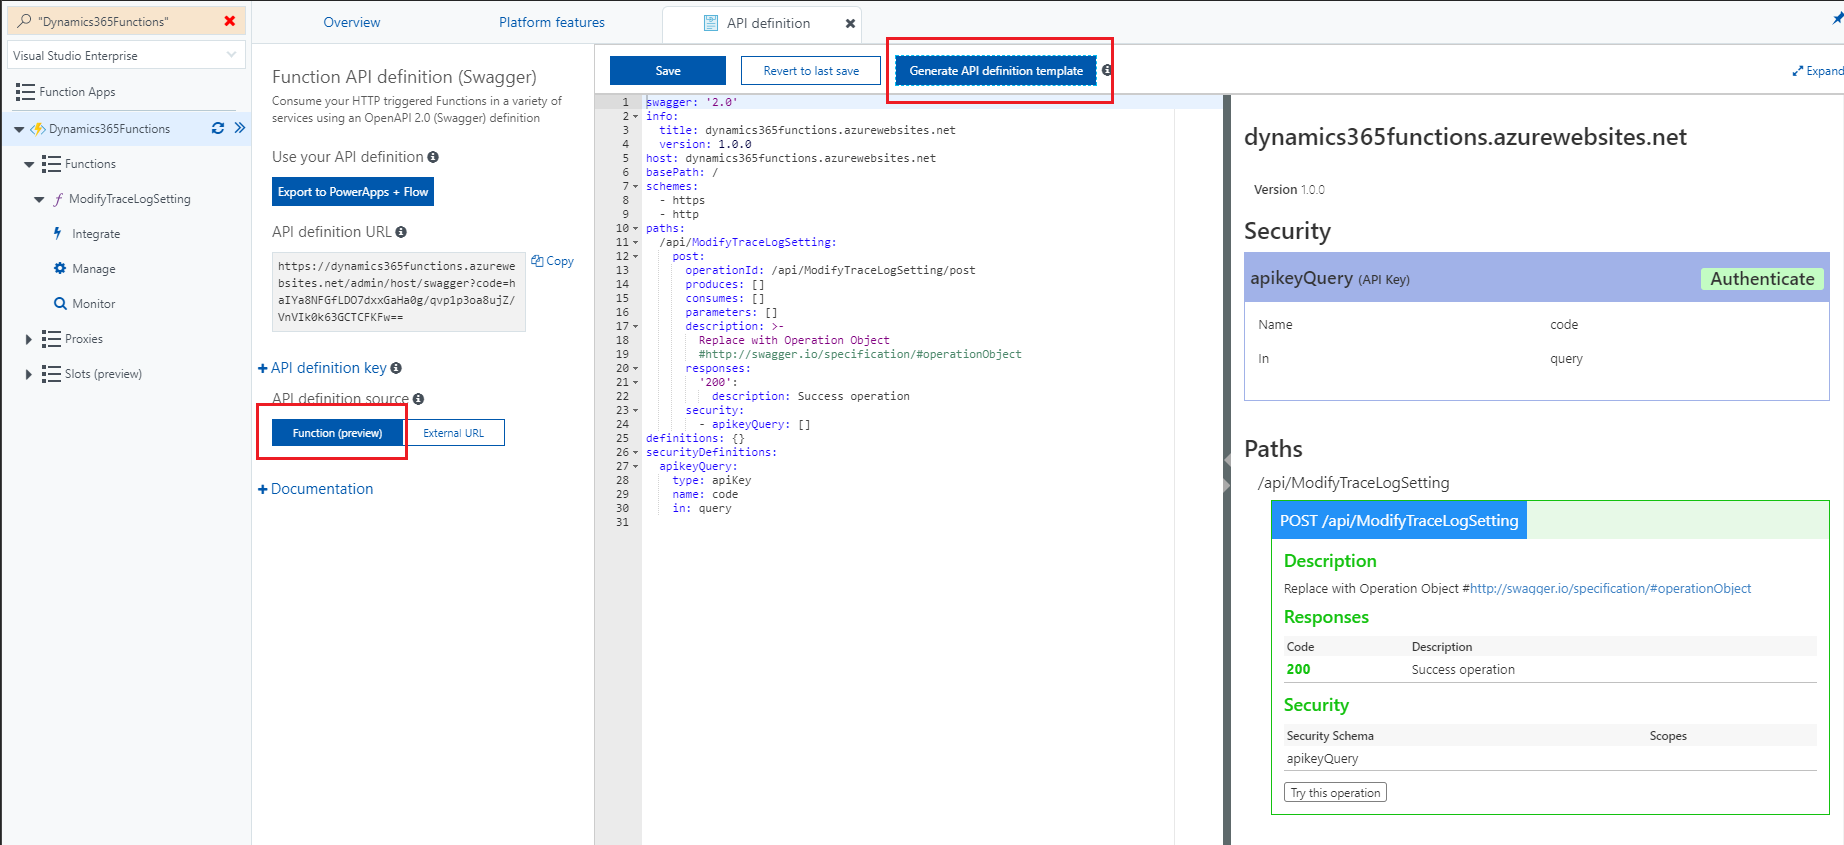Switch to the Overview tab
1844x845 pixels.
[x=351, y=22]
